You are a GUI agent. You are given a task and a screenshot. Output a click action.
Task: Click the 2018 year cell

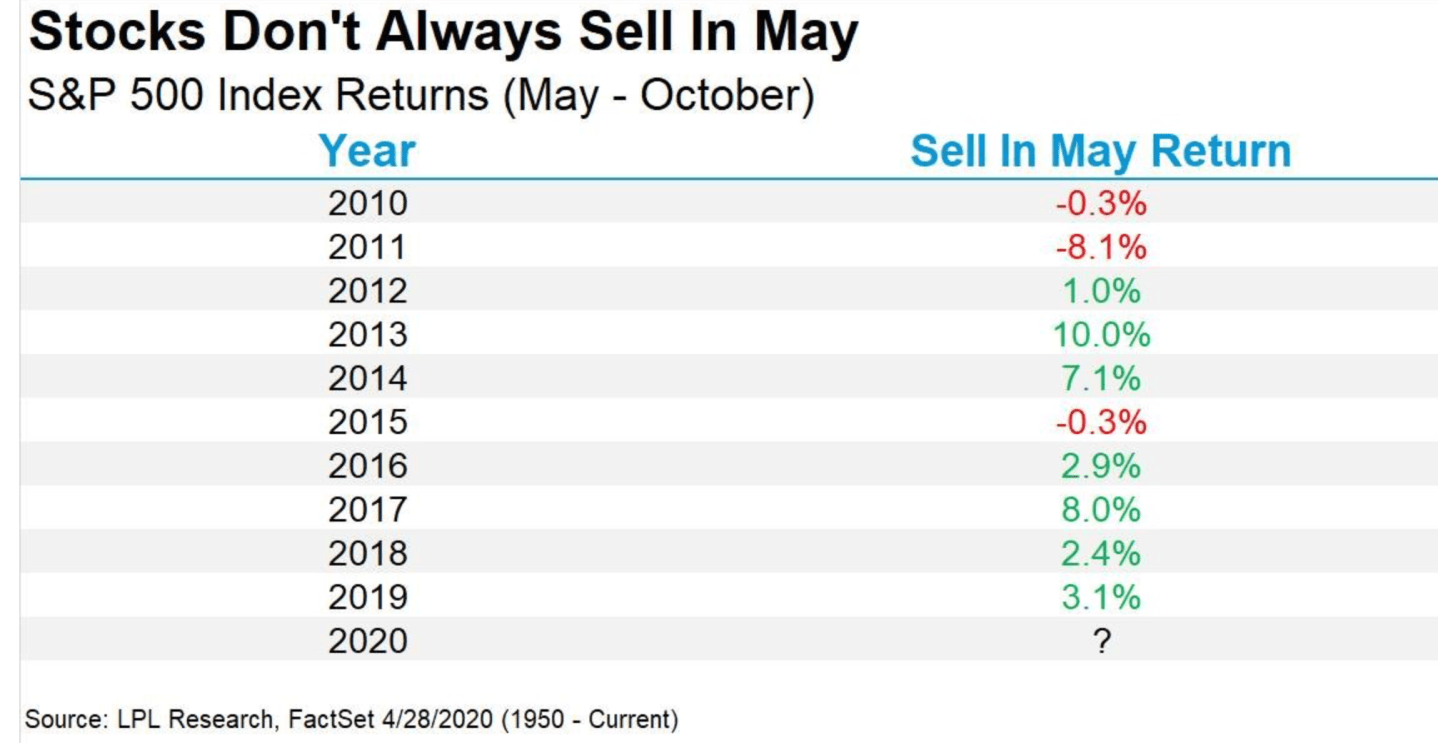pos(367,553)
